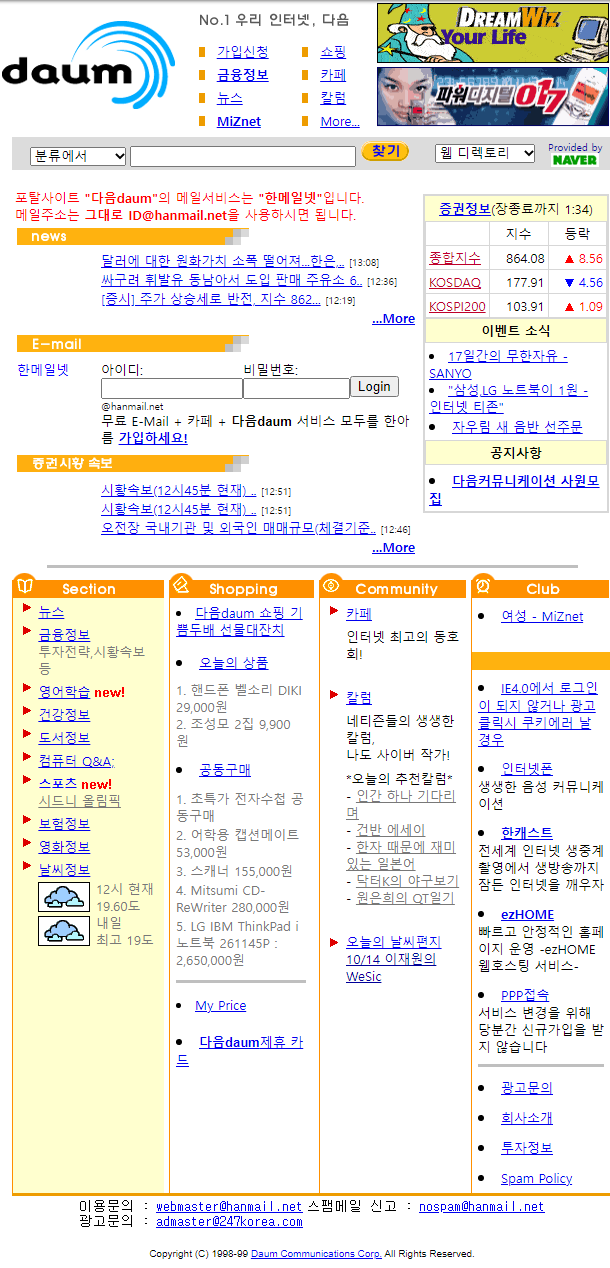Open 도서정보 in the Section list
Screen dimensions: 610x1268
tap(64, 738)
